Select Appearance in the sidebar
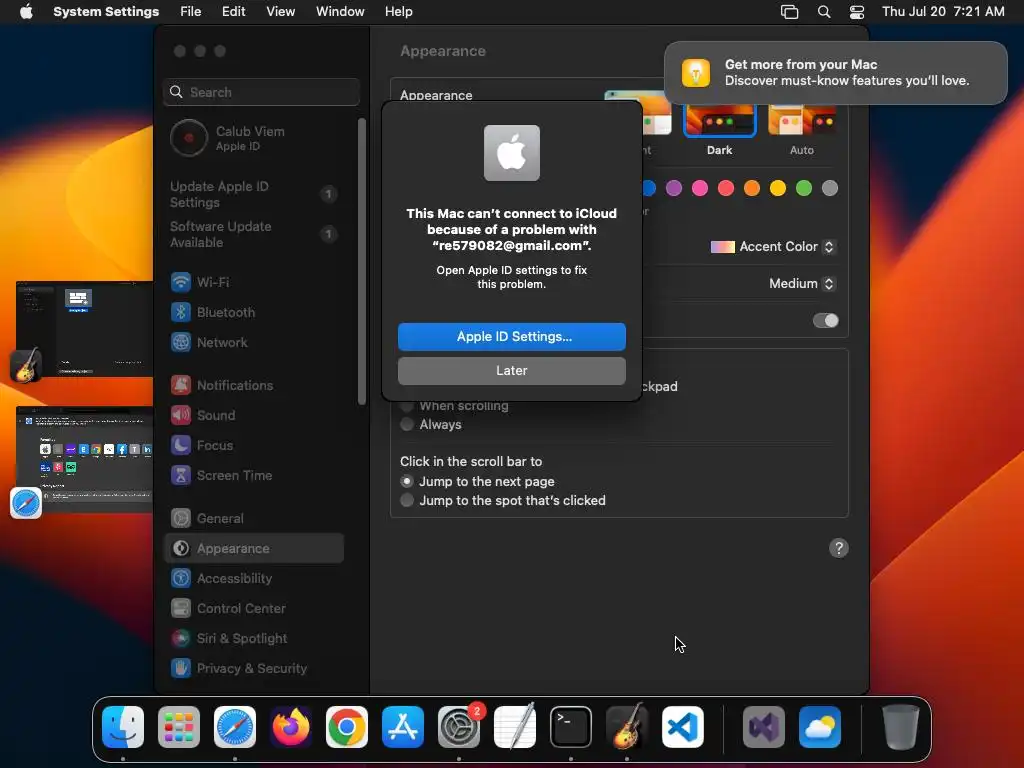The image size is (1024, 768). point(253,549)
